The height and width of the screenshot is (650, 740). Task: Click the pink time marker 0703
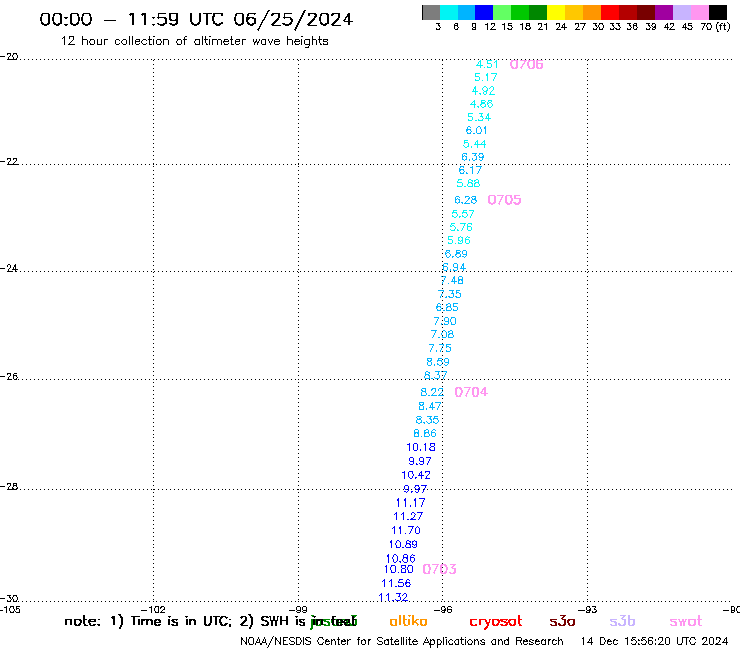439,569
